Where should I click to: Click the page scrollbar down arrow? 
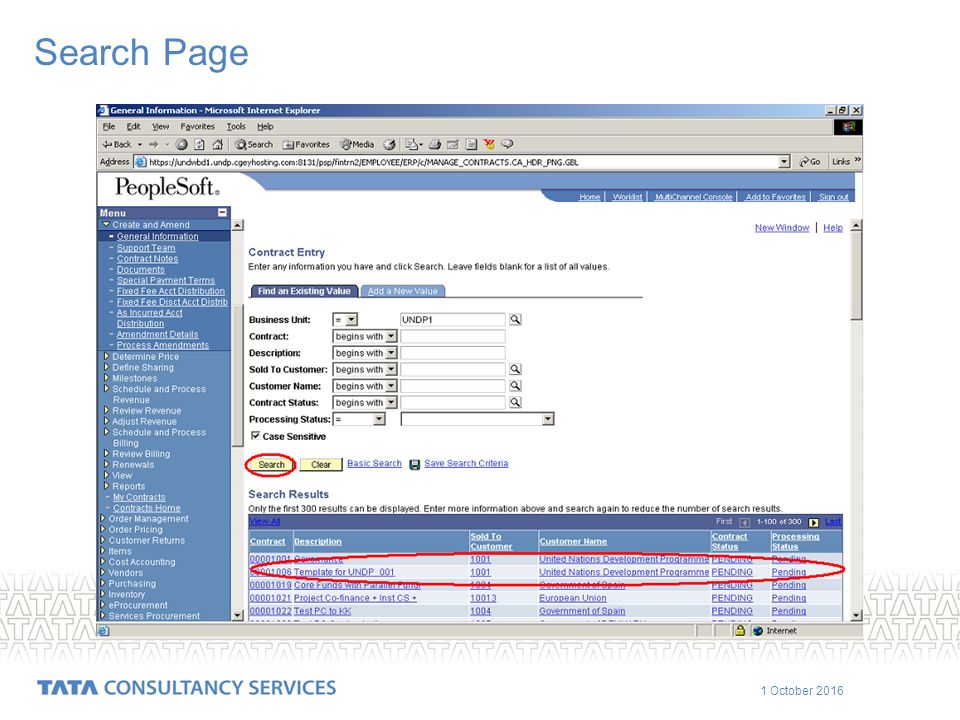tap(857, 615)
